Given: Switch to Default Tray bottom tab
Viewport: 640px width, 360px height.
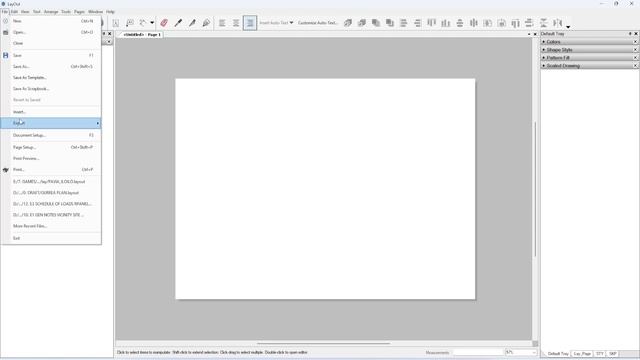Looking at the screenshot, I should click(558, 353).
